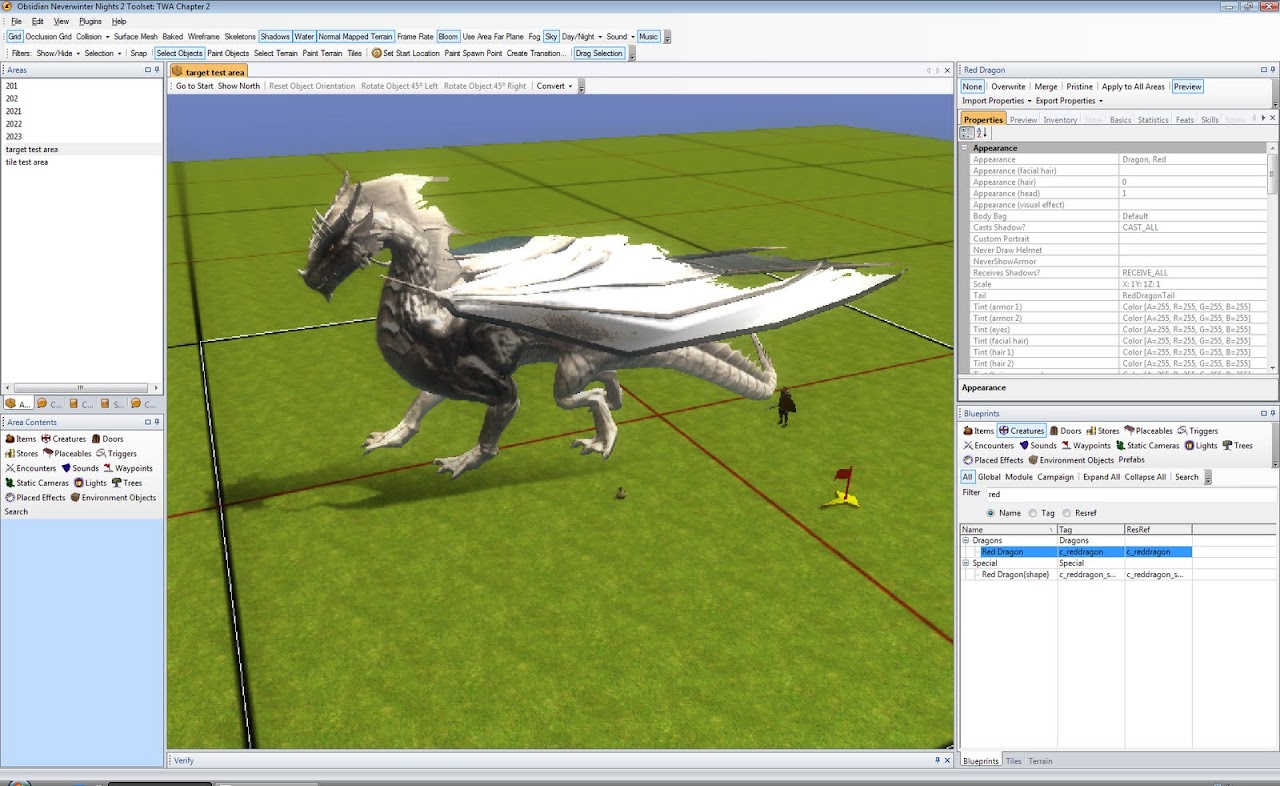Click the Expand All button in Blueprints
This screenshot has width=1280, height=786.
coord(1101,477)
